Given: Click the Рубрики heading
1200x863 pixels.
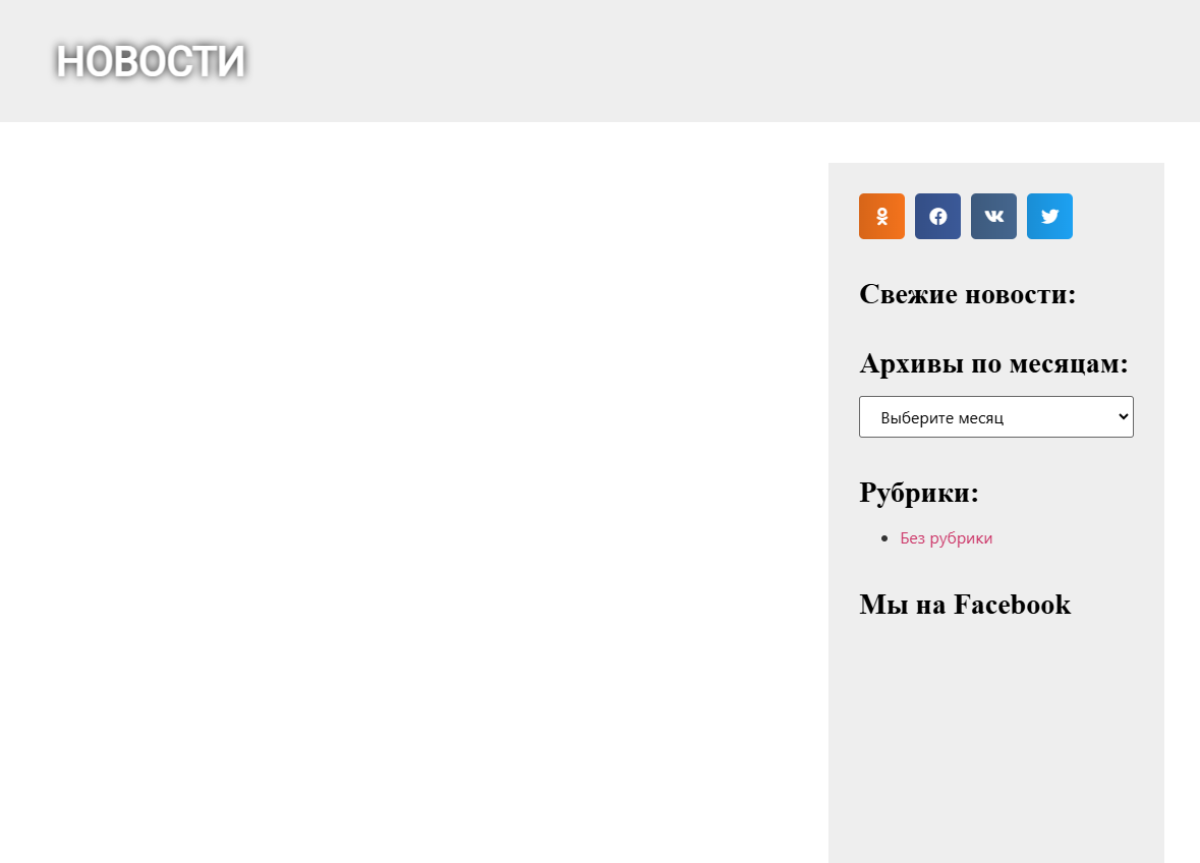Looking at the screenshot, I should tap(919, 492).
